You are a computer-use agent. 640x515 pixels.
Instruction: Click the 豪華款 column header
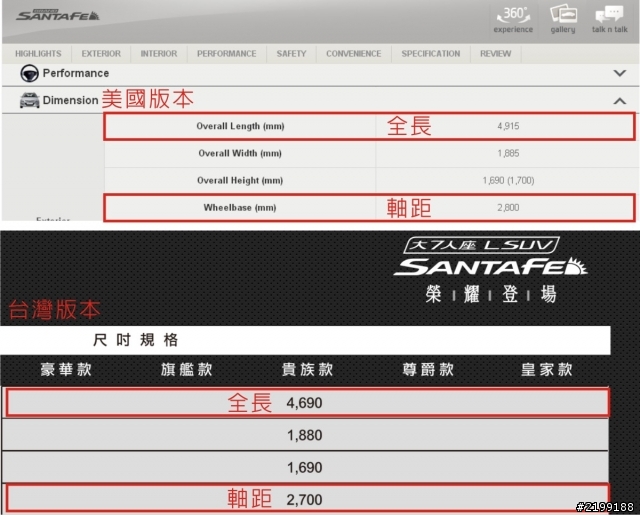66,370
